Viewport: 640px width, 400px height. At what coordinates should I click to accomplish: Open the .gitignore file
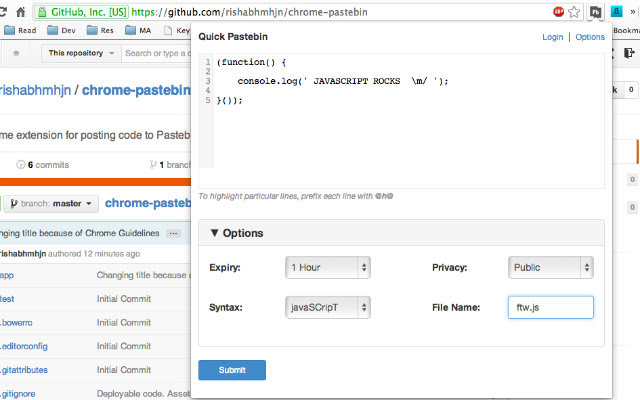18,393
